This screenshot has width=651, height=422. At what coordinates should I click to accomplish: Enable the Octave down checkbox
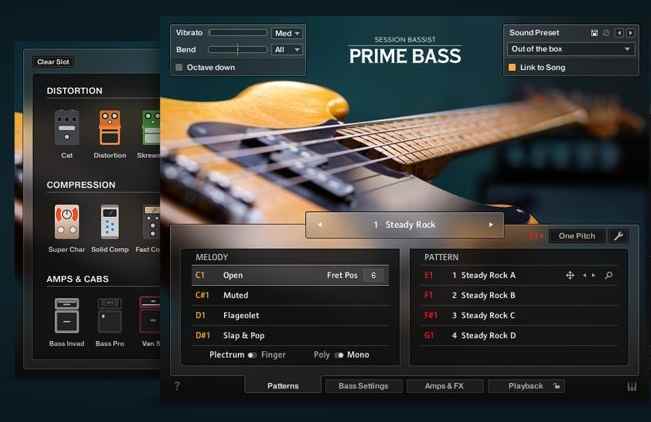pos(179,67)
